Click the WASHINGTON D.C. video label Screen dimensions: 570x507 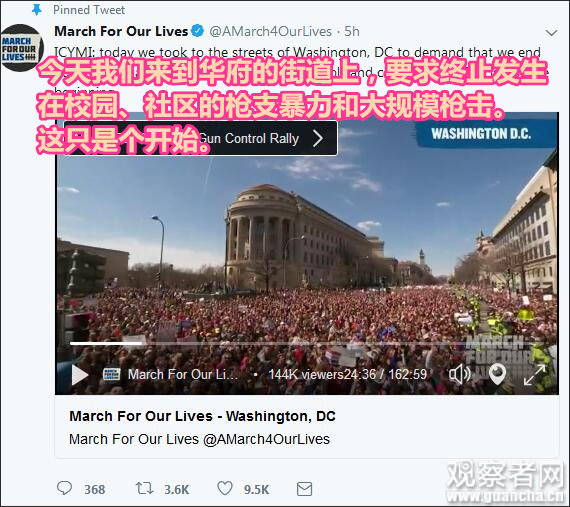click(x=481, y=134)
